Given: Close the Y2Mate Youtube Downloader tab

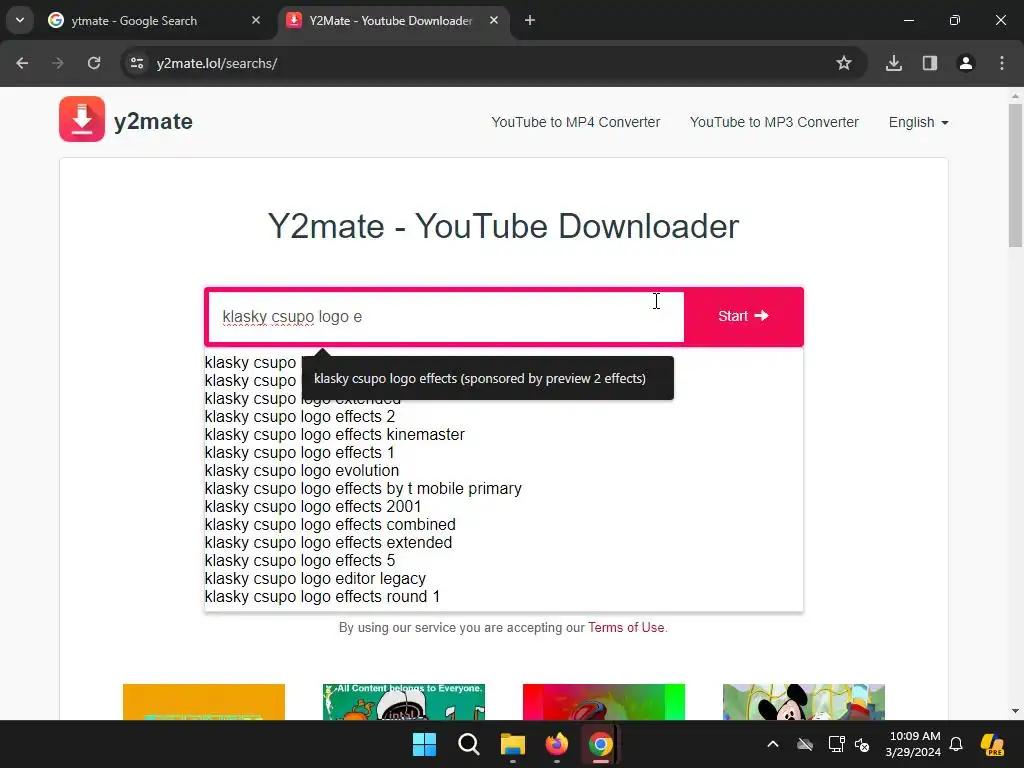Looking at the screenshot, I should click(494, 20).
